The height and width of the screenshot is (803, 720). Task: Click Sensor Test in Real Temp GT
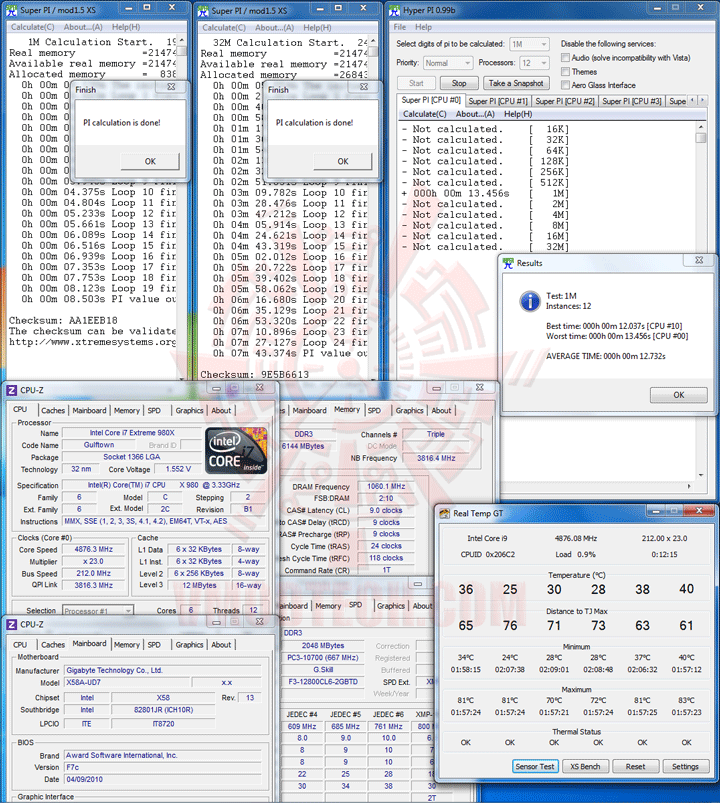pos(535,767)
